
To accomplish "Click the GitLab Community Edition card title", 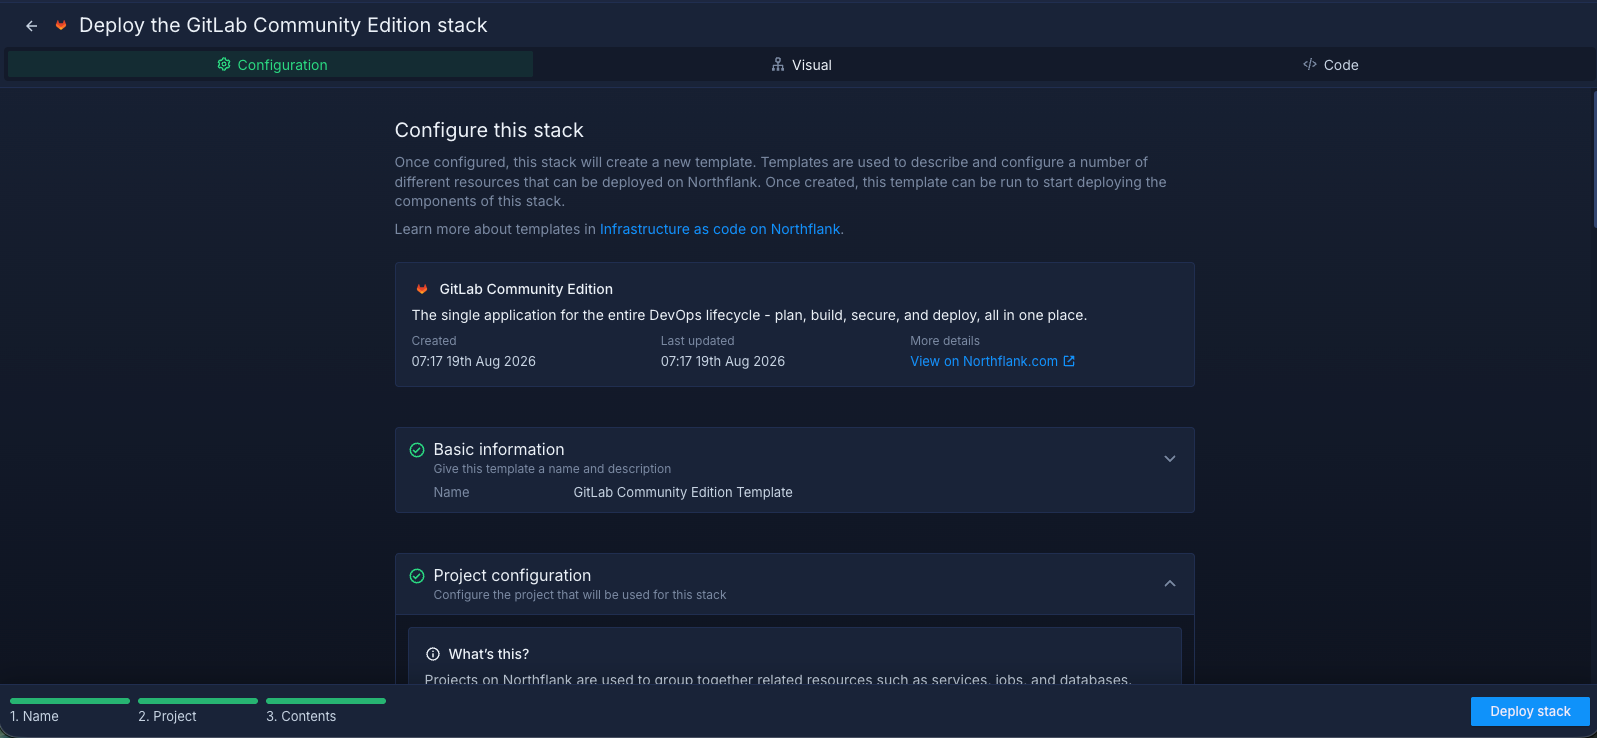I will [526, 289].
